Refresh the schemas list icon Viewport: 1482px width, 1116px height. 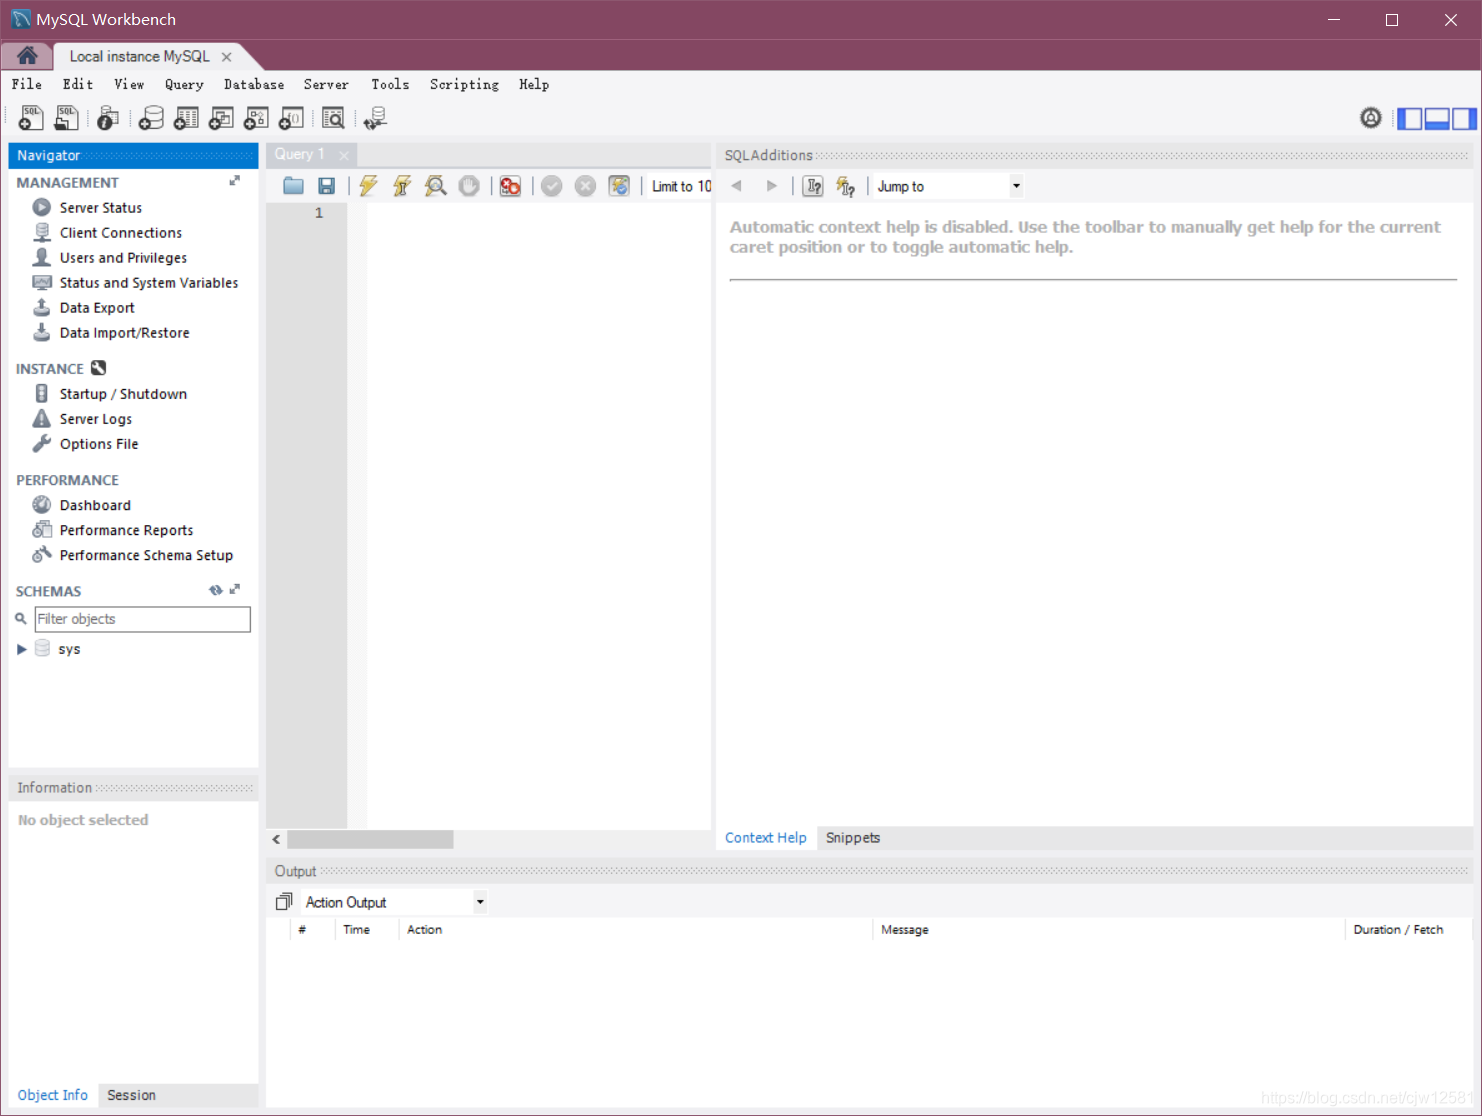[x=216, y=590]
